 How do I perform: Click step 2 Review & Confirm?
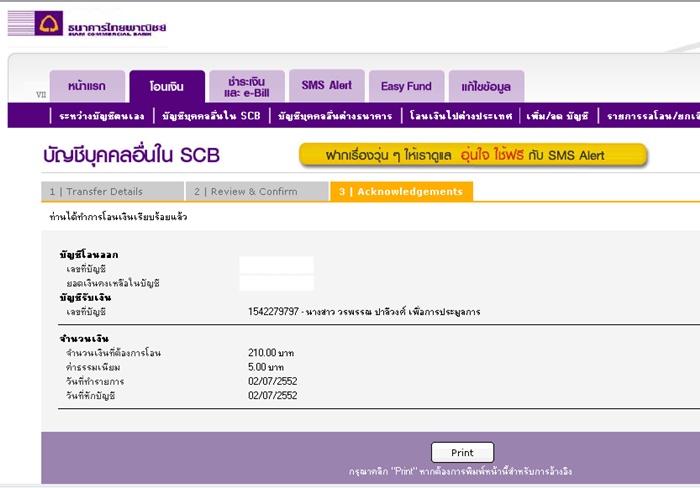pyautogui.click(x=257, y=192)
